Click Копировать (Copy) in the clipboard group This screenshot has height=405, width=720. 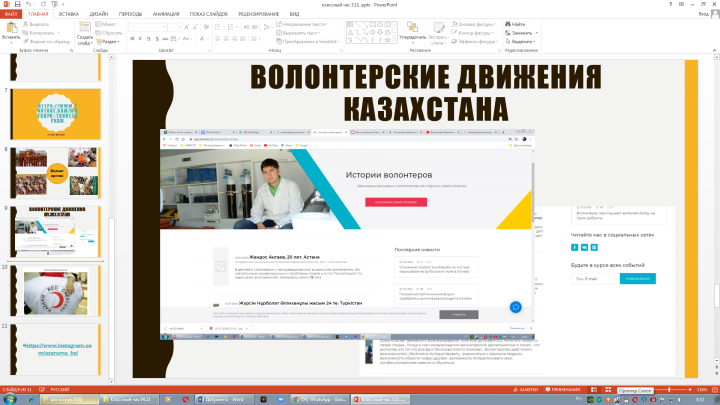pos(39,33)
